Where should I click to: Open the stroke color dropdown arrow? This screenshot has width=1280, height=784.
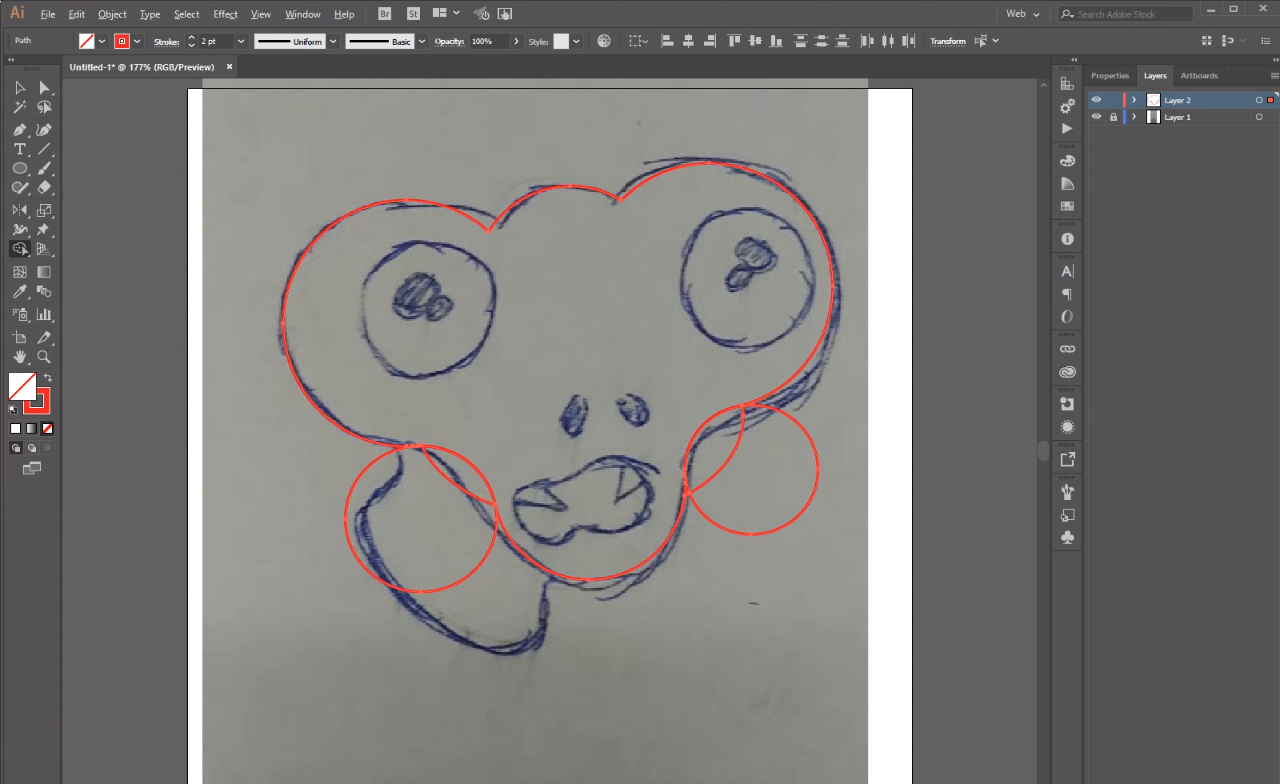pos(137,41)
